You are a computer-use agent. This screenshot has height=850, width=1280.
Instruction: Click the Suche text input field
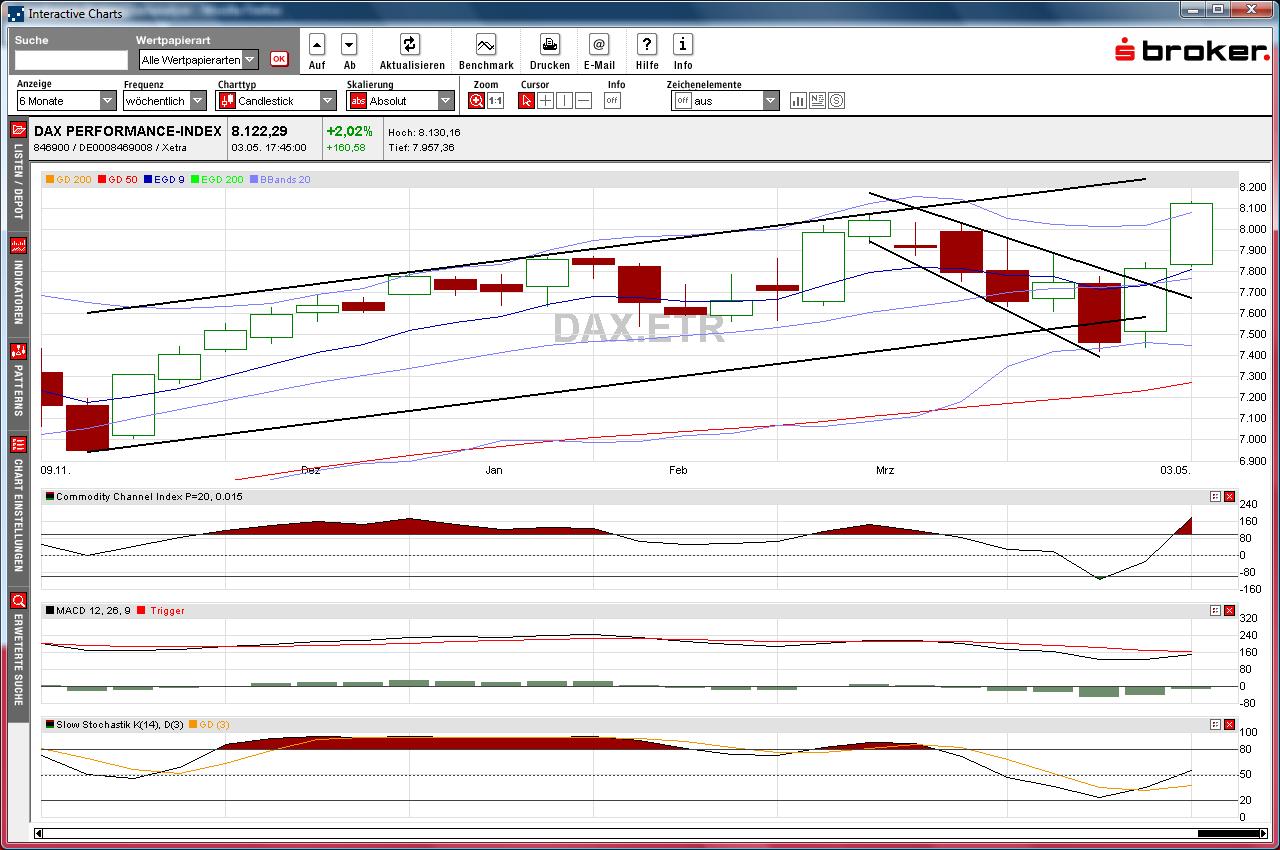[71, 60]
